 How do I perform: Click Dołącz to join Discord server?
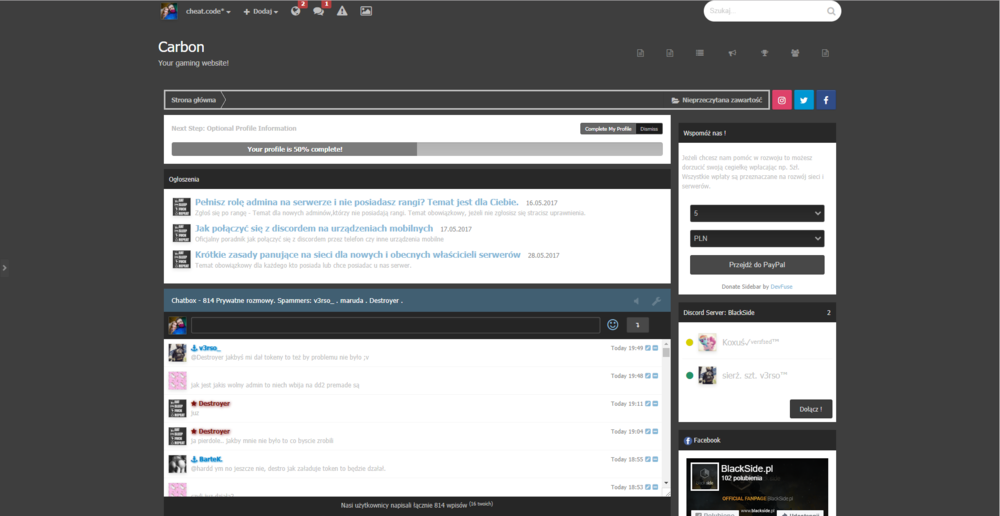pyautogui.click(x=810, y=408)
